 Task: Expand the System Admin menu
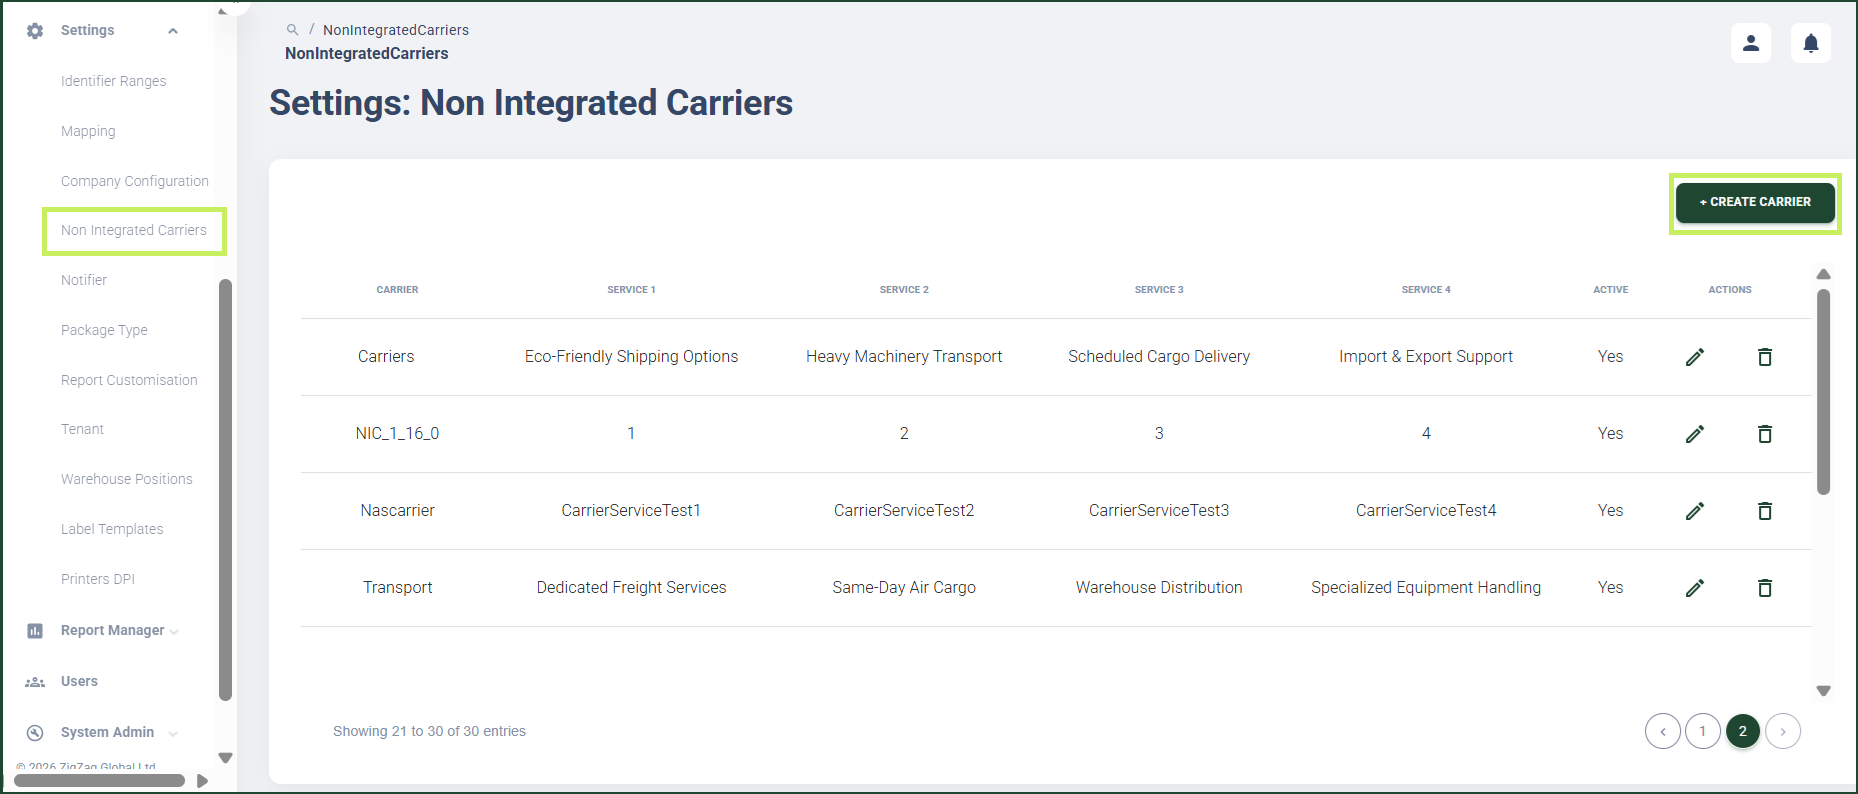click(x=107, y=733)
